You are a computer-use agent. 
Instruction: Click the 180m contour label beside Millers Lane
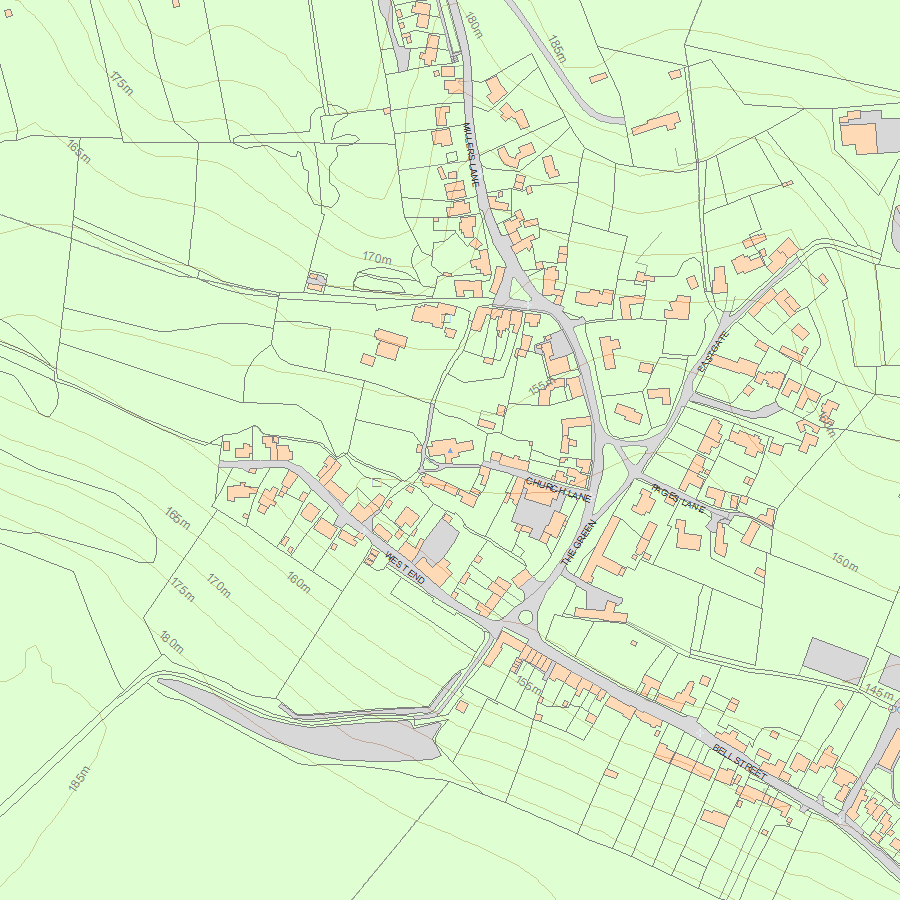tap(474, 25)
